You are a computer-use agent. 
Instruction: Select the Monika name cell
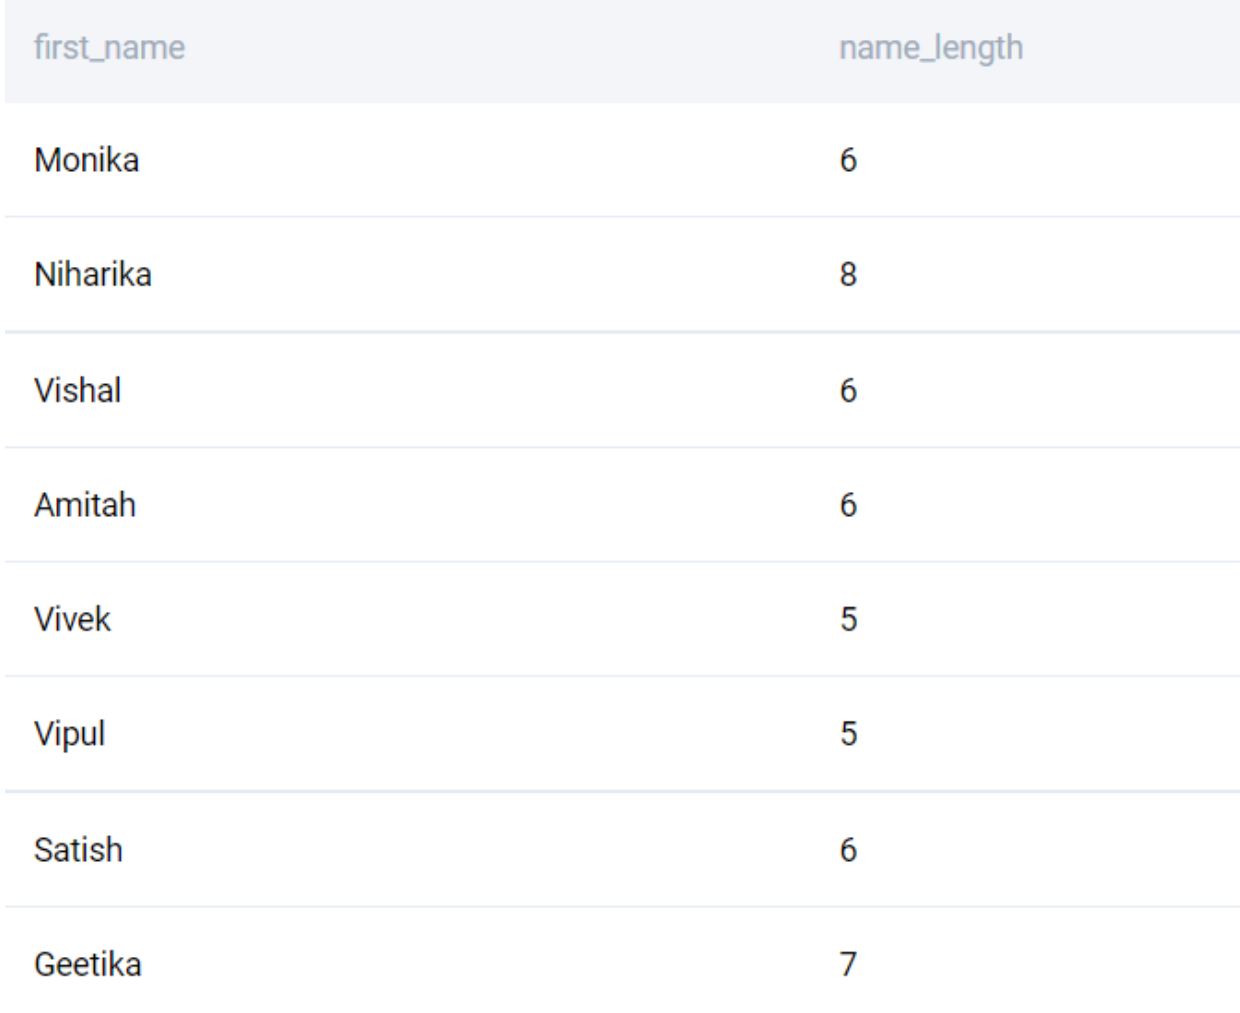(87, 160)
